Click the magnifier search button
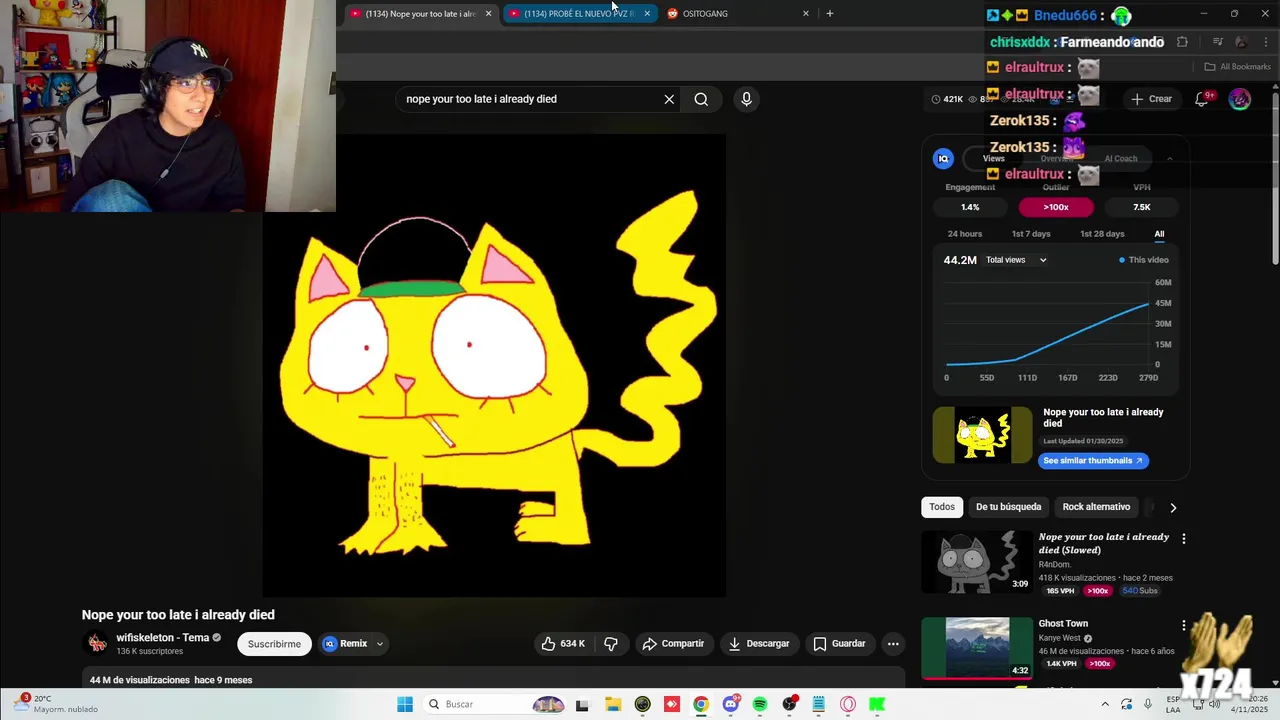Viewport: 1280px width, 720px height. [x=701, y=99]
